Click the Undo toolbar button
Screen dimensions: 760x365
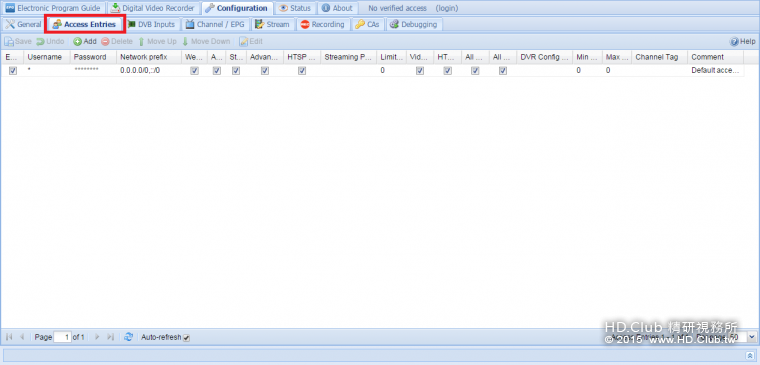[x=50, y=42]
